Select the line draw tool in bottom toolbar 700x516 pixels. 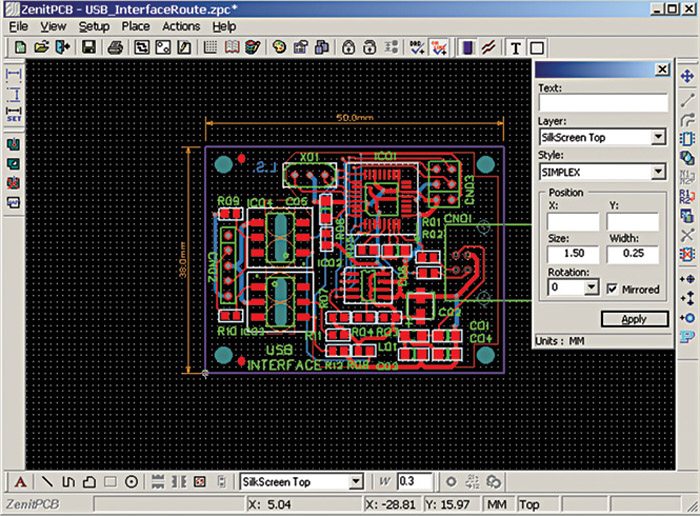coord(46,482)
